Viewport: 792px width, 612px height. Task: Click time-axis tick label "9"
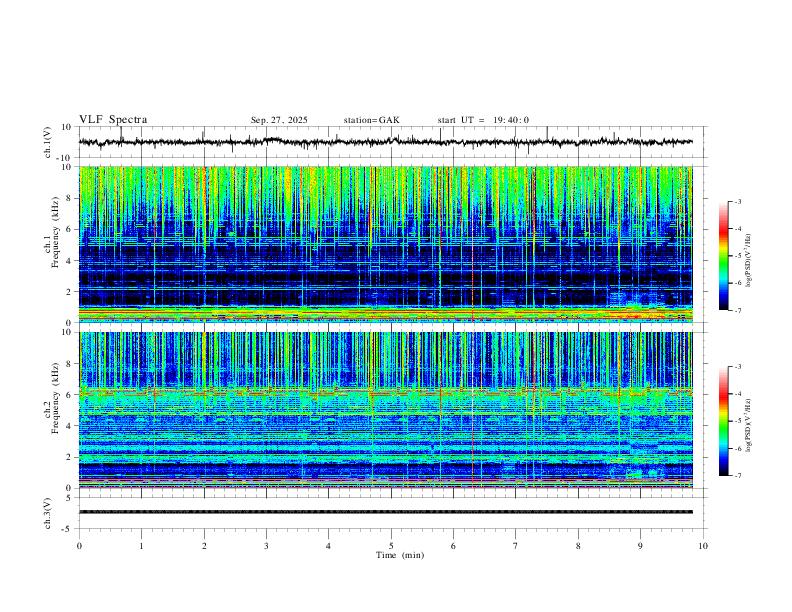pos(640,546)
